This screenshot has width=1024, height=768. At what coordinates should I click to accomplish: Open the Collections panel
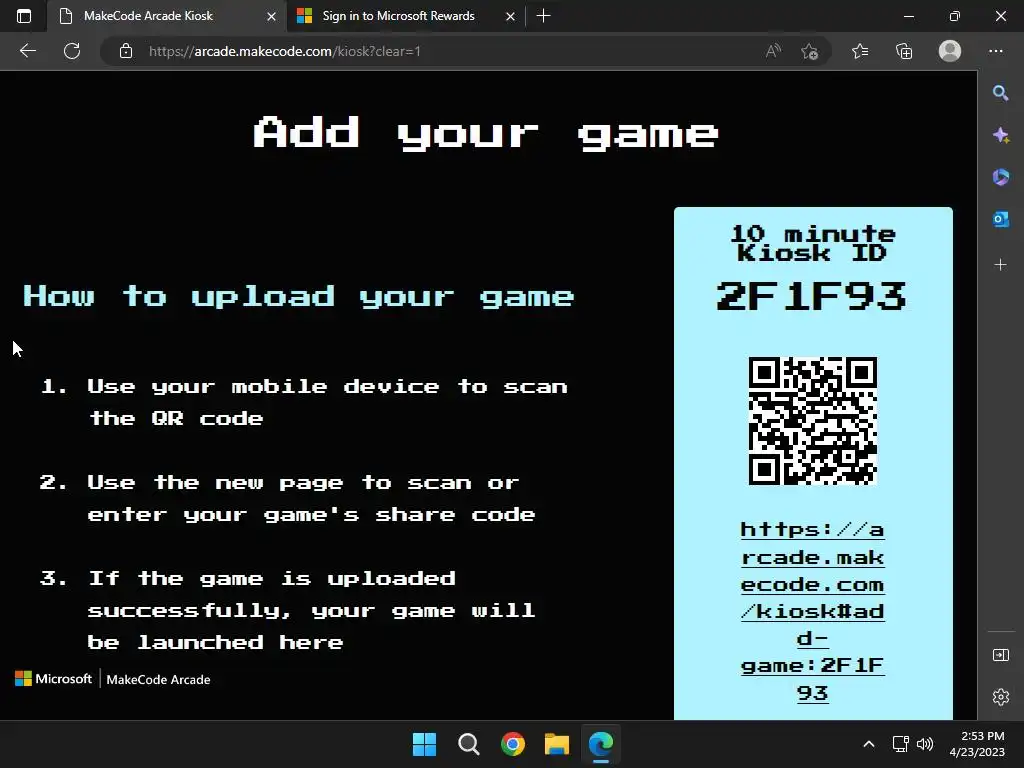point(904,51)
